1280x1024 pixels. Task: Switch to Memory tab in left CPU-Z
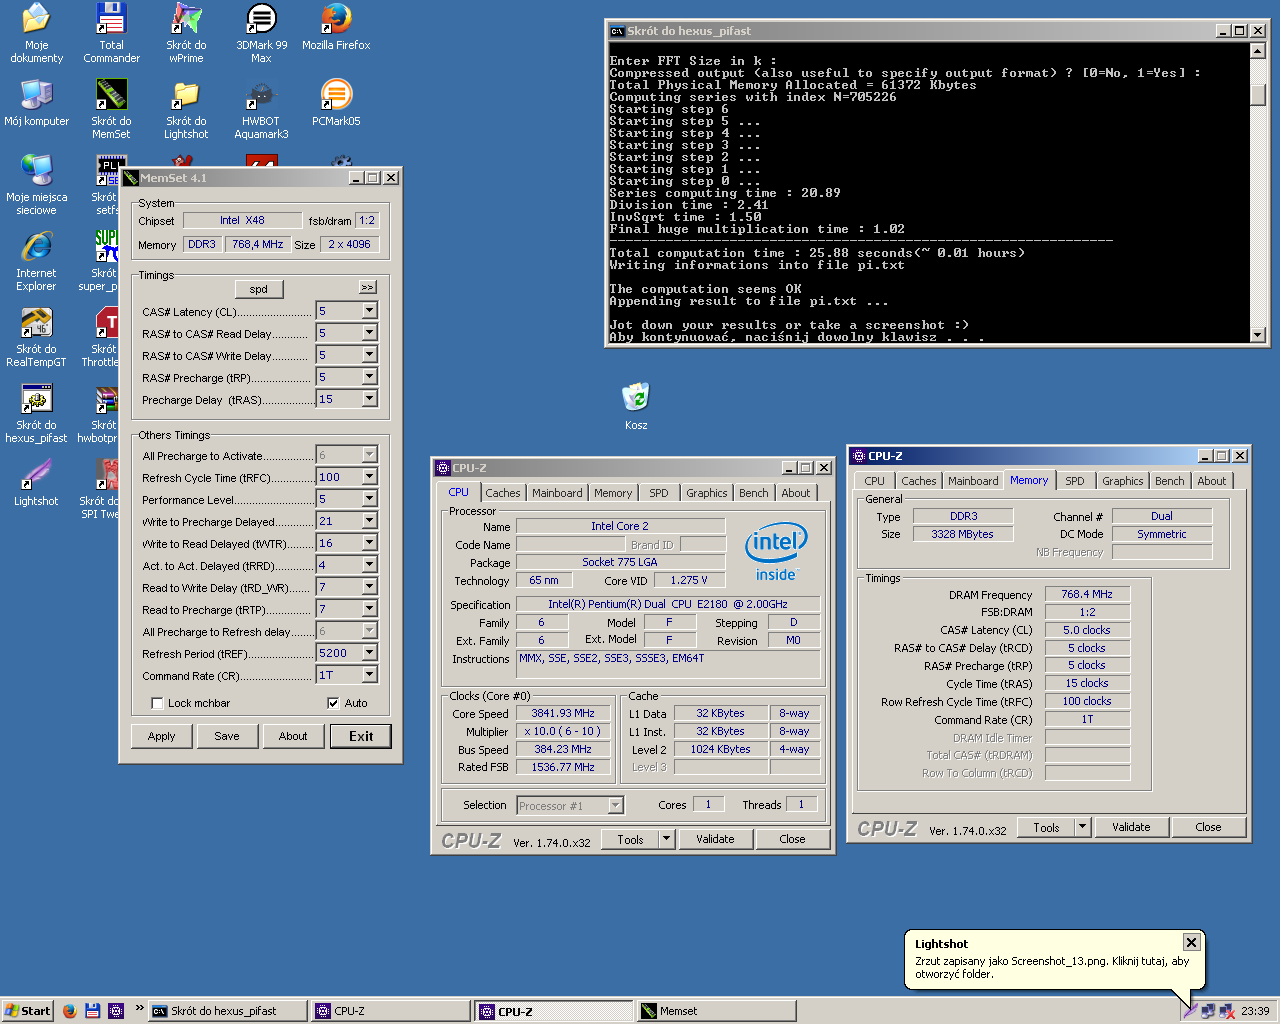point(613,493)
